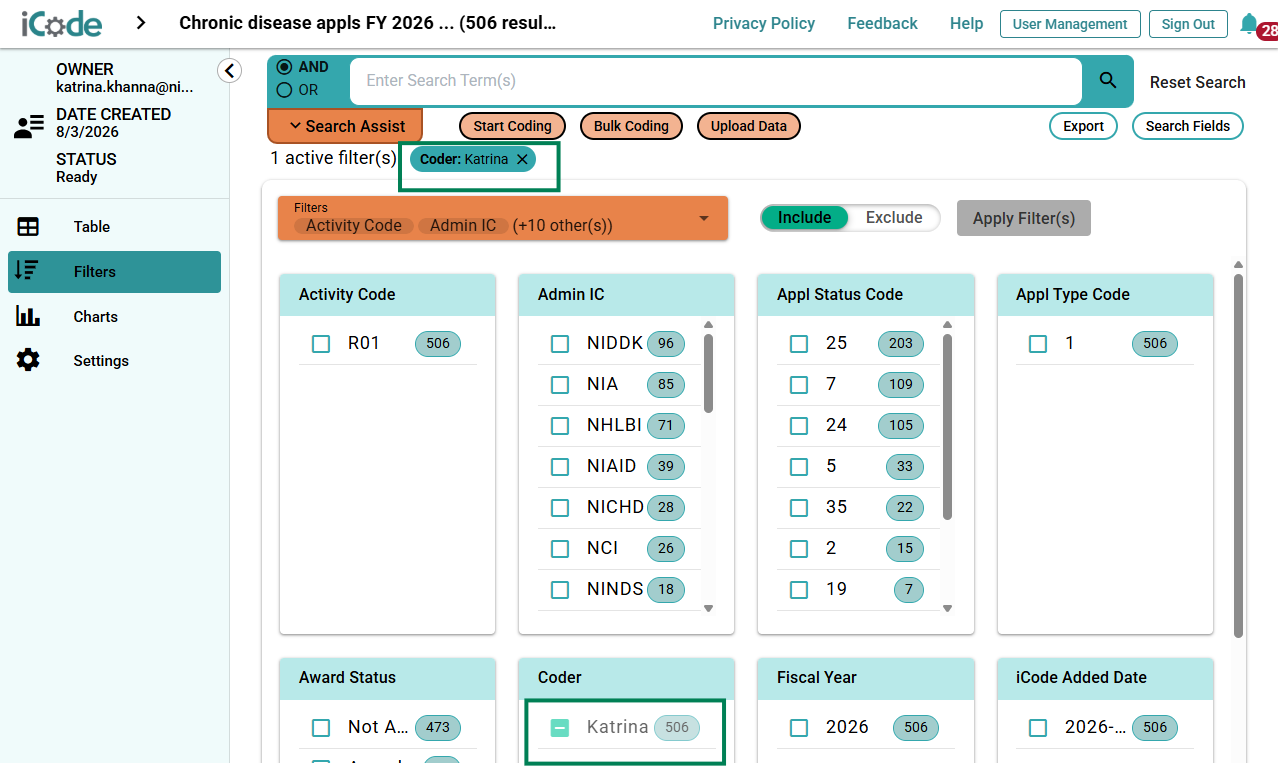The width and height of the screenshot is (1278, 766).
Task: Click Apply Filter(s) button
Action: pyautogui.click(x=1024, y=218)
